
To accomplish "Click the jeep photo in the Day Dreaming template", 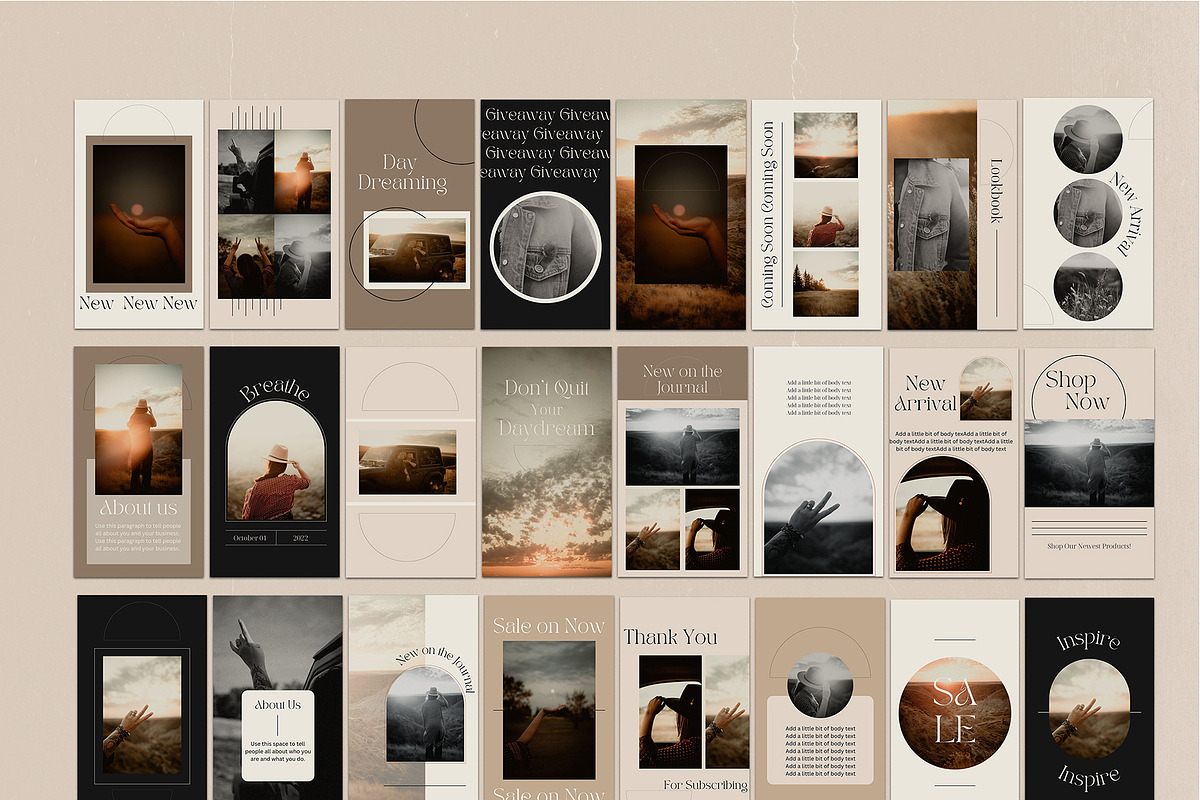I will [x=417, y=250].
